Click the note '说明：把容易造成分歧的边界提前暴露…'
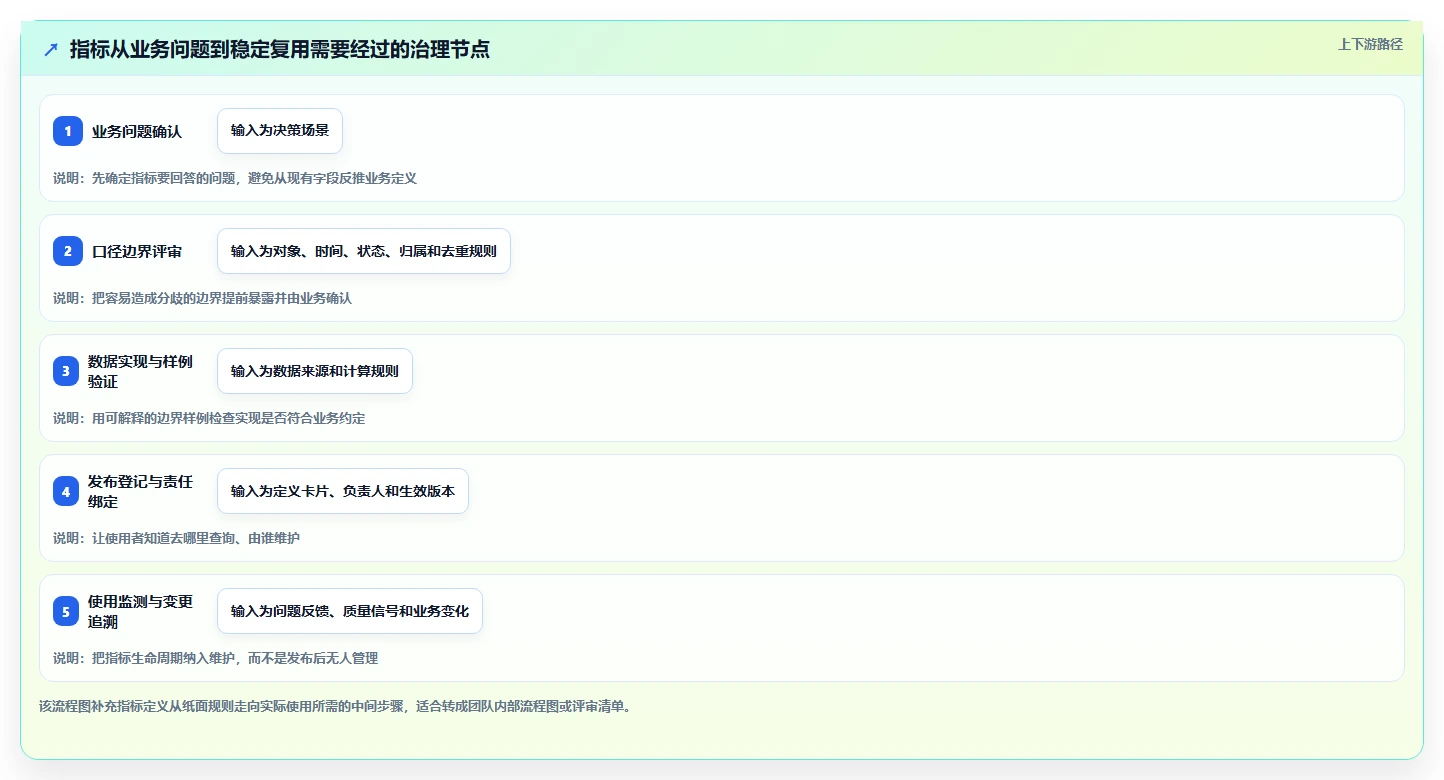Screen dimensions: 1444x780 coord(203,298)
